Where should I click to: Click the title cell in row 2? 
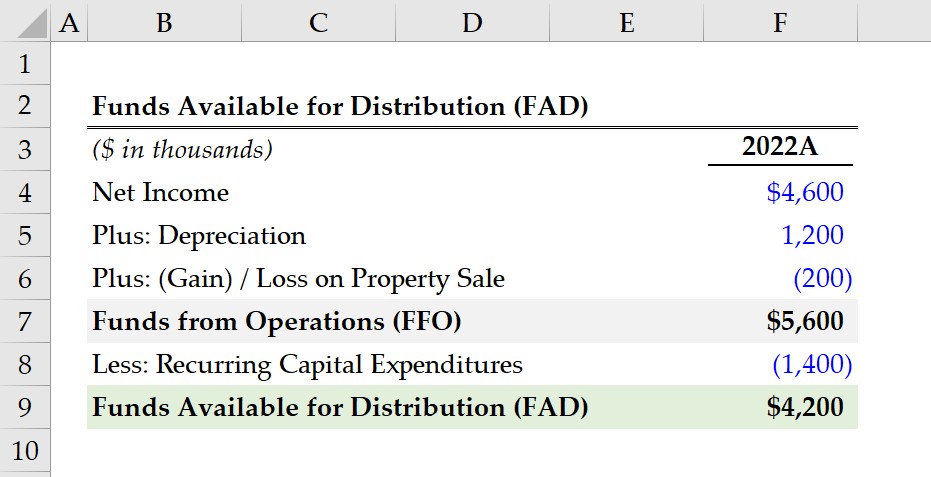coord(340,106)
